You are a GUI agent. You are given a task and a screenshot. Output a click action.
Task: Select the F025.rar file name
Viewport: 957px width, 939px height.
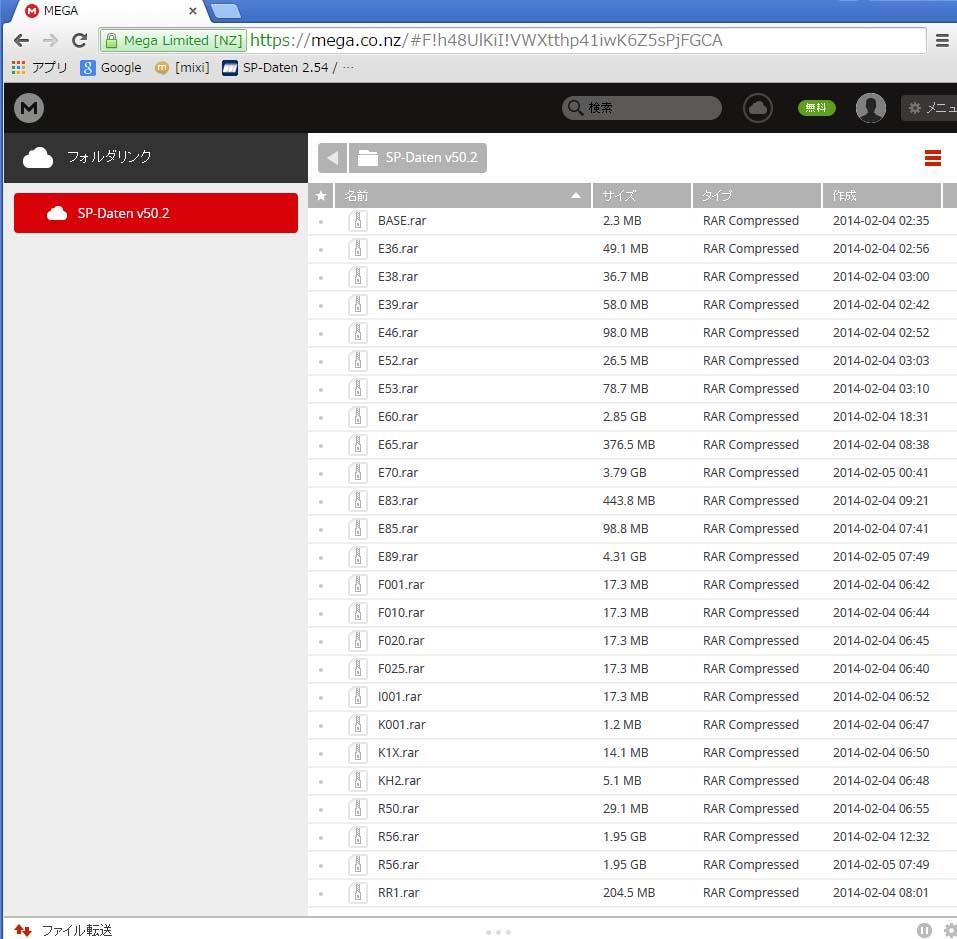pos(401,669)
